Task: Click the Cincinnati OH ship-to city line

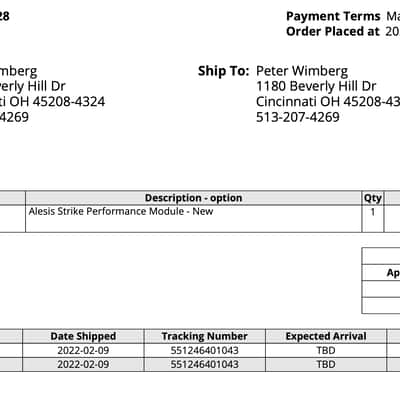Action: (328, 102)
